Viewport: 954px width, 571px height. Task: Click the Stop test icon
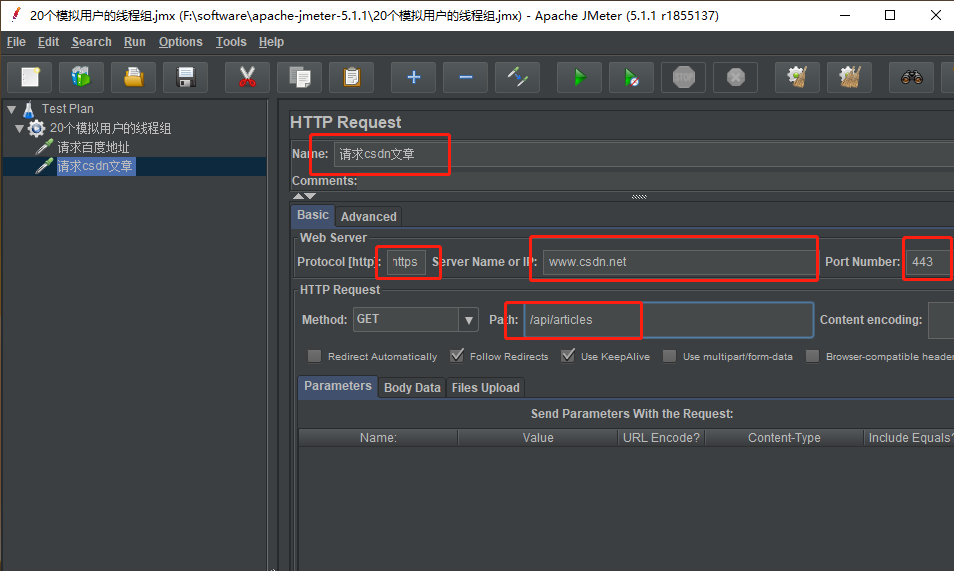pyautogui.click(x=683, y=77)
